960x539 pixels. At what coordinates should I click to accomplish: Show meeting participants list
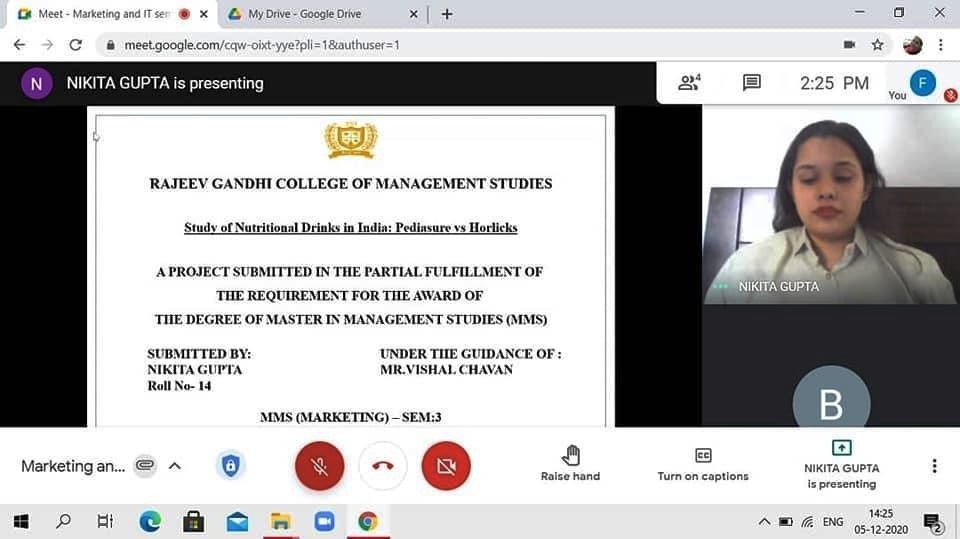(689, 83)
